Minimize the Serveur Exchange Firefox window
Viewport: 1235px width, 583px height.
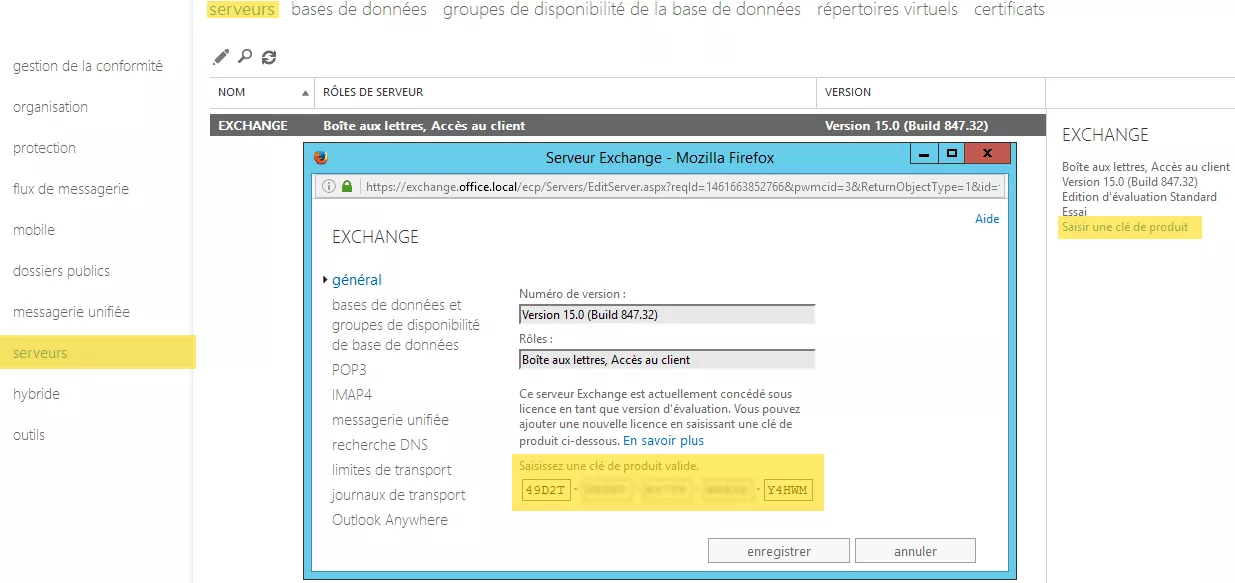pos(925,155)
